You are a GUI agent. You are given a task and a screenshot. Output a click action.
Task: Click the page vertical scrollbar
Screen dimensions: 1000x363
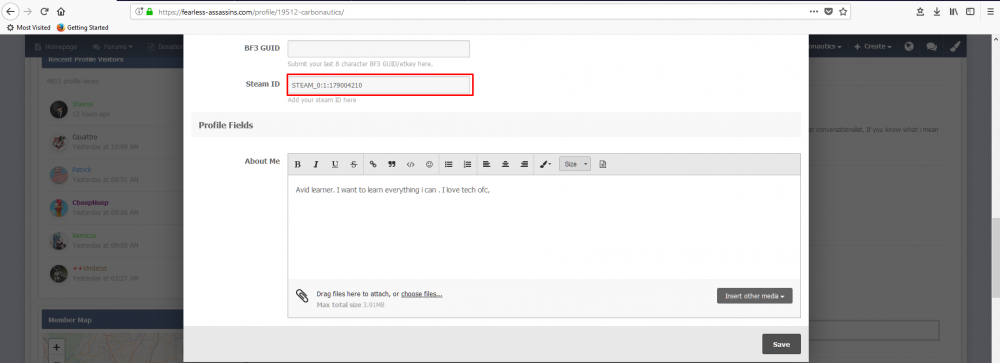[995, 258]
